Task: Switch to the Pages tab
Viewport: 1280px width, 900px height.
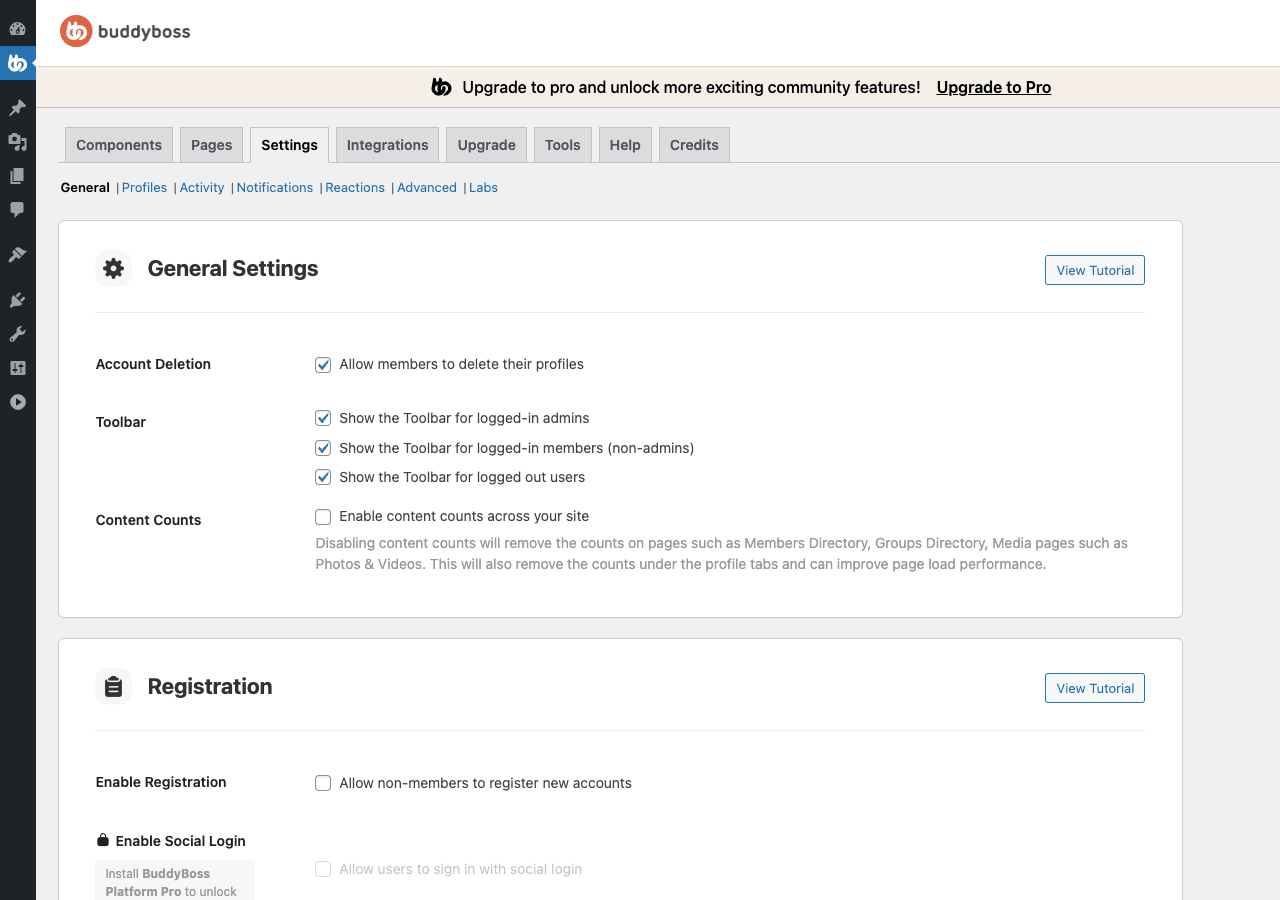Action: coord(211,145)
